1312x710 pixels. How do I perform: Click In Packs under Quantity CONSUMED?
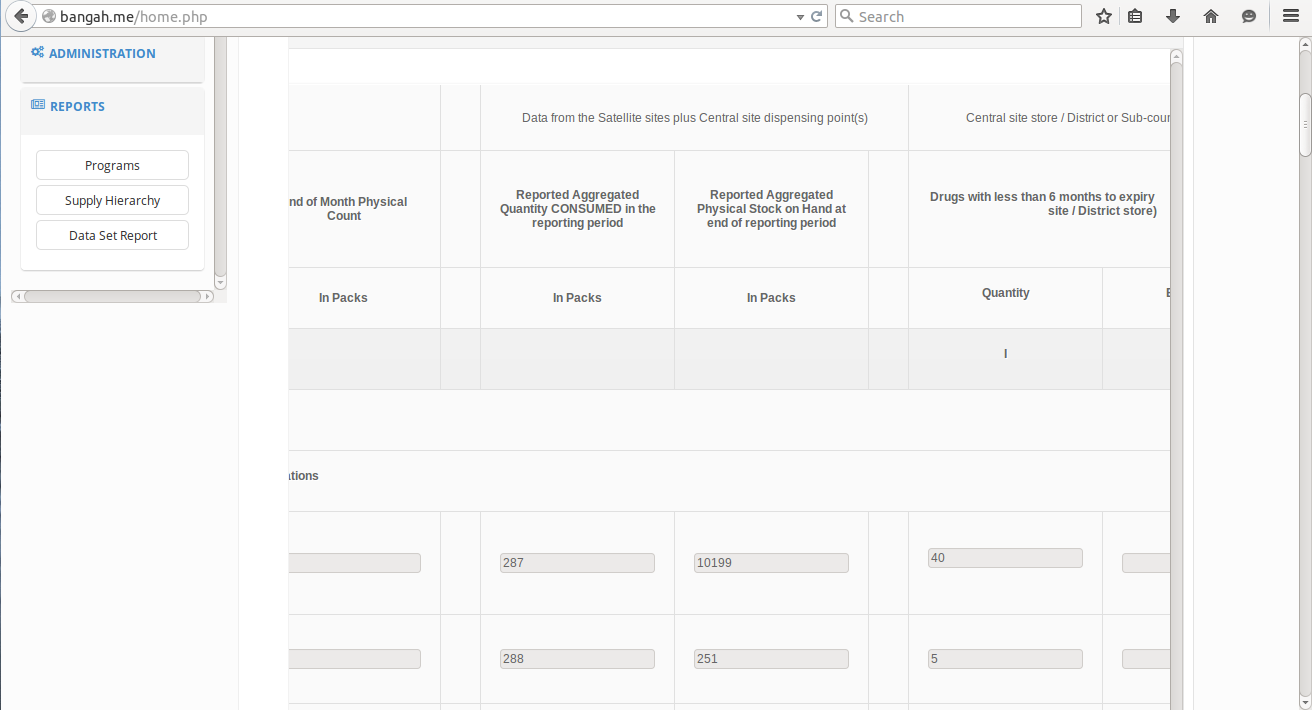coord(577,298)
